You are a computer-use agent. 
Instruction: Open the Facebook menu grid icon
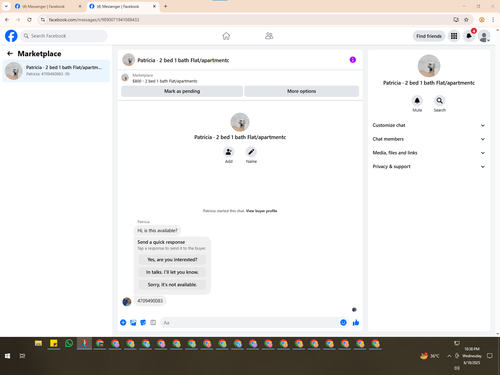coord(454,36)
